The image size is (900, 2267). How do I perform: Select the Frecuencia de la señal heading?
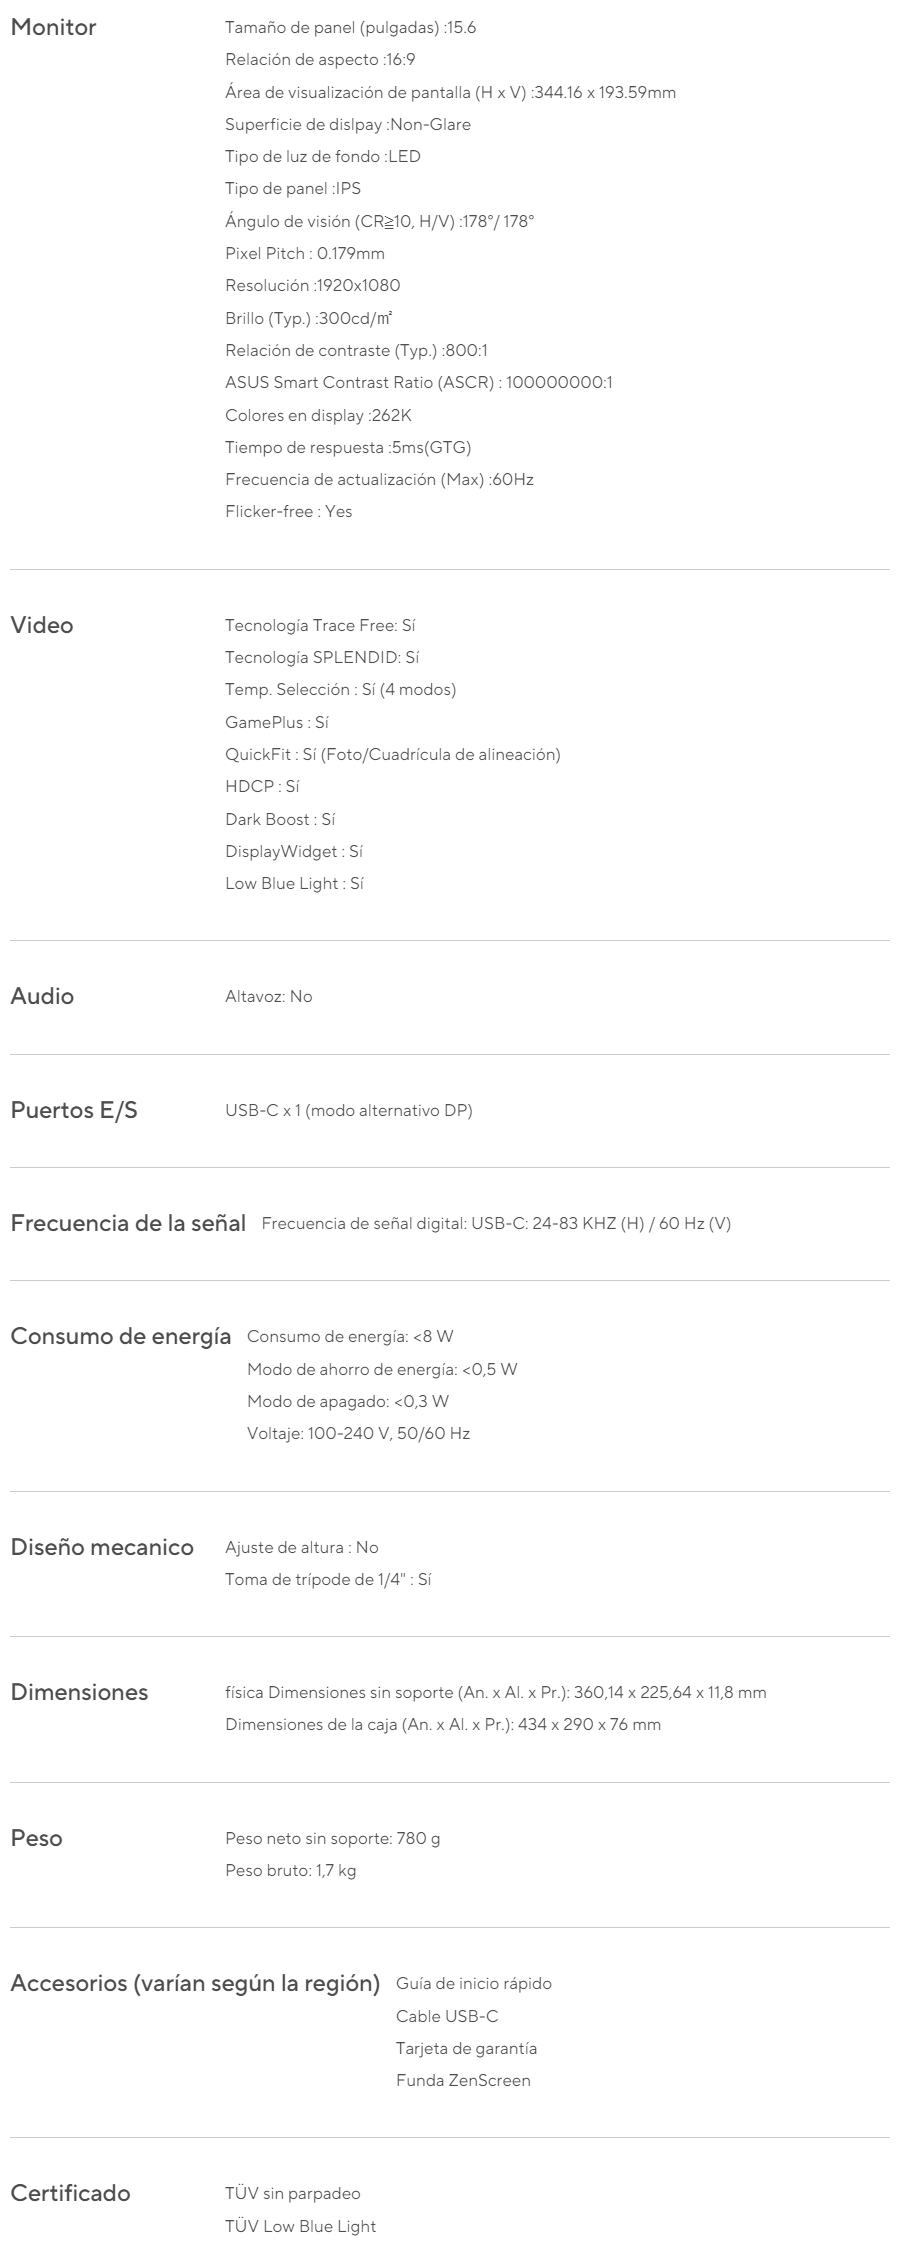tap(128, 1224)
